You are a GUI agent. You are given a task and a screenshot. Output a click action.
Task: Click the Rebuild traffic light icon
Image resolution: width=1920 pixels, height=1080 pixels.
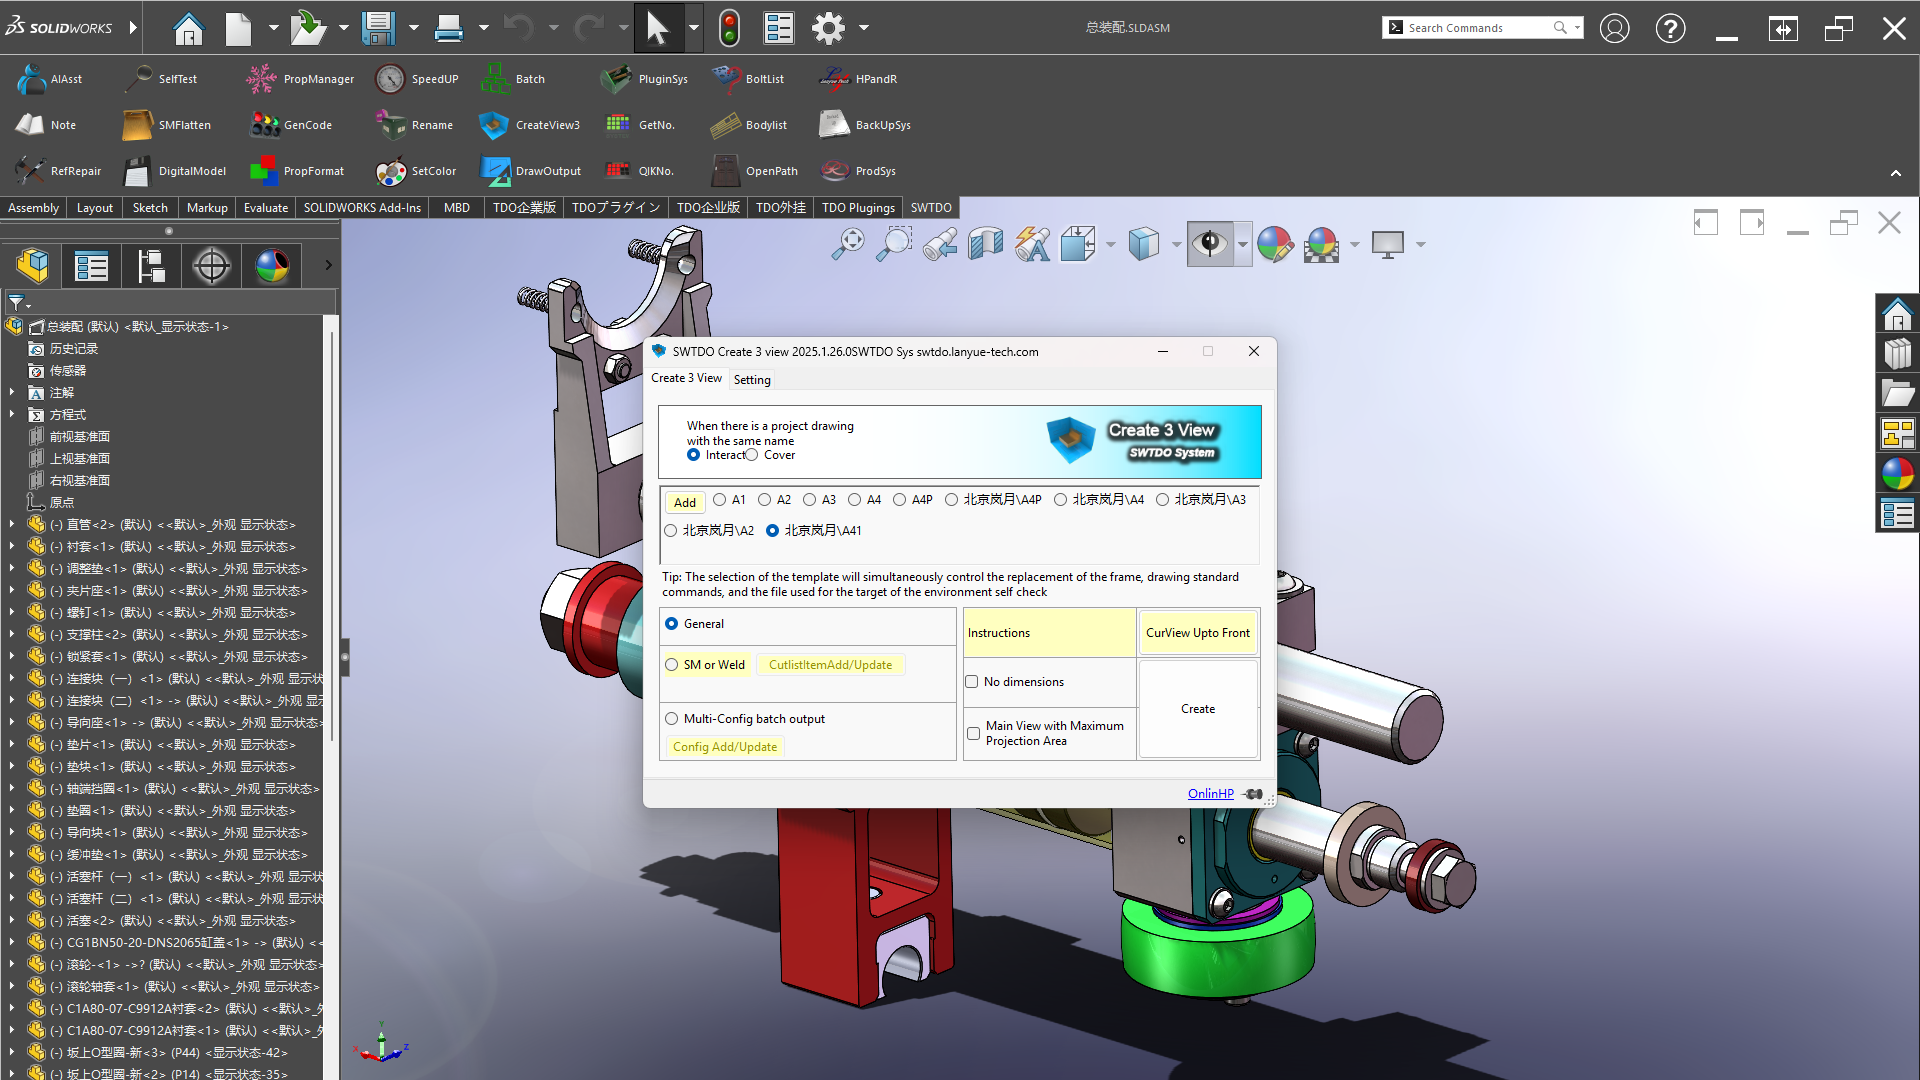729,28
